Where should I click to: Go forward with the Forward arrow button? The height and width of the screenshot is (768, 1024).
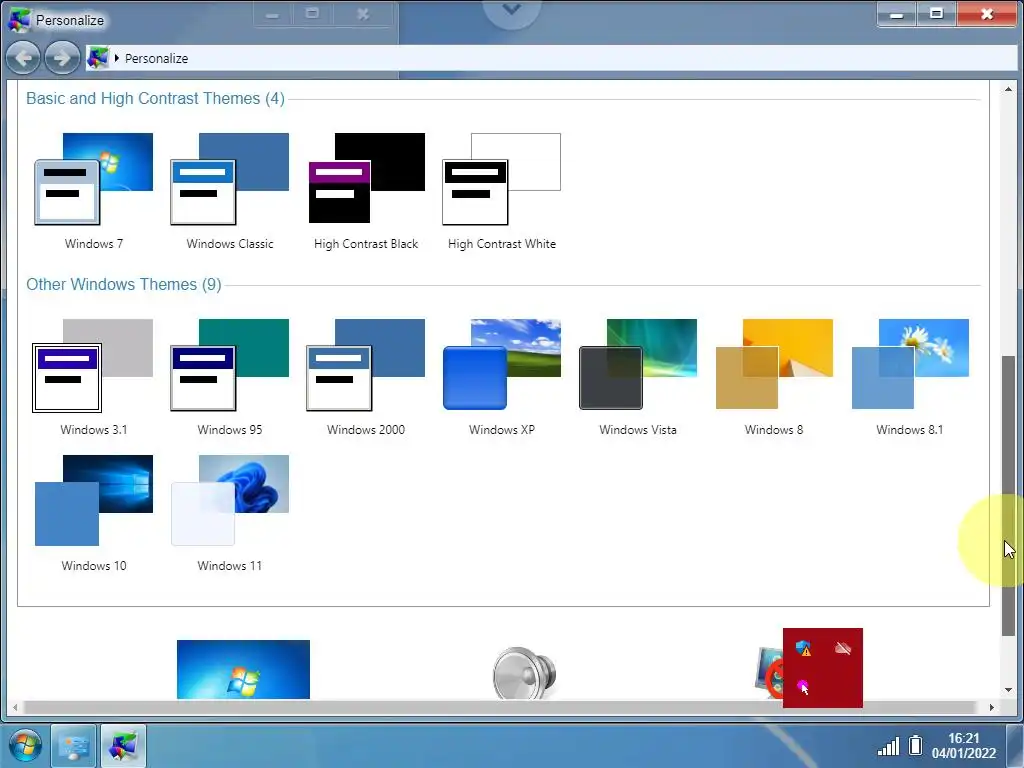62,58
